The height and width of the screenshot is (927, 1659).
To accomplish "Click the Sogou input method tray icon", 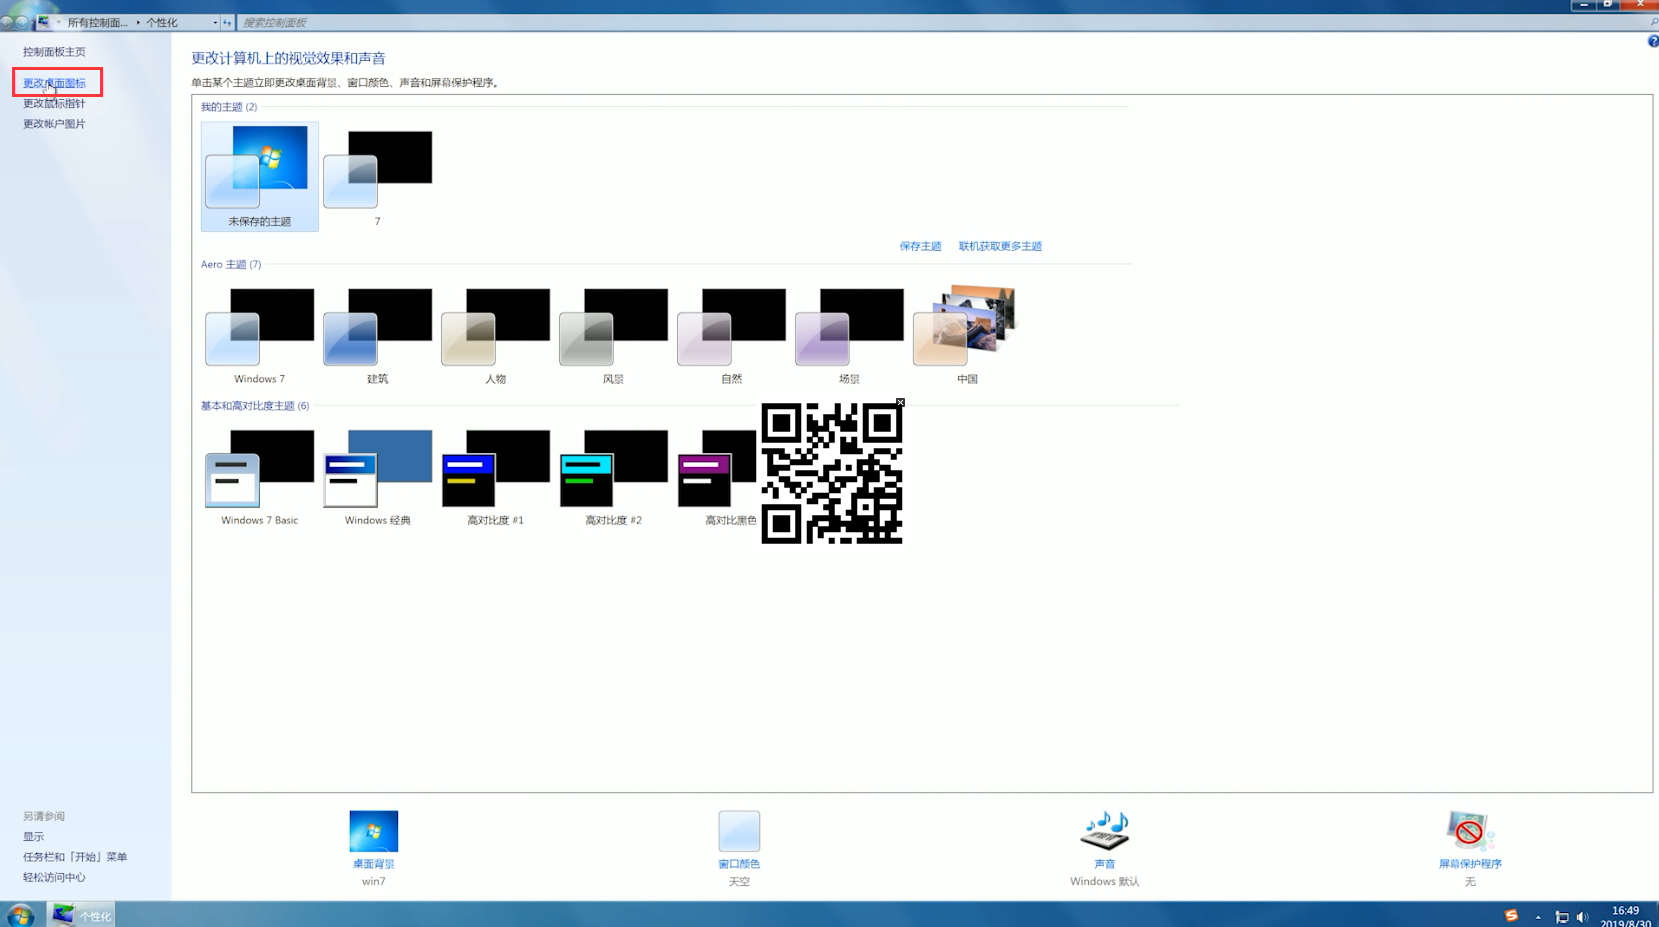I will (1511, 916).
